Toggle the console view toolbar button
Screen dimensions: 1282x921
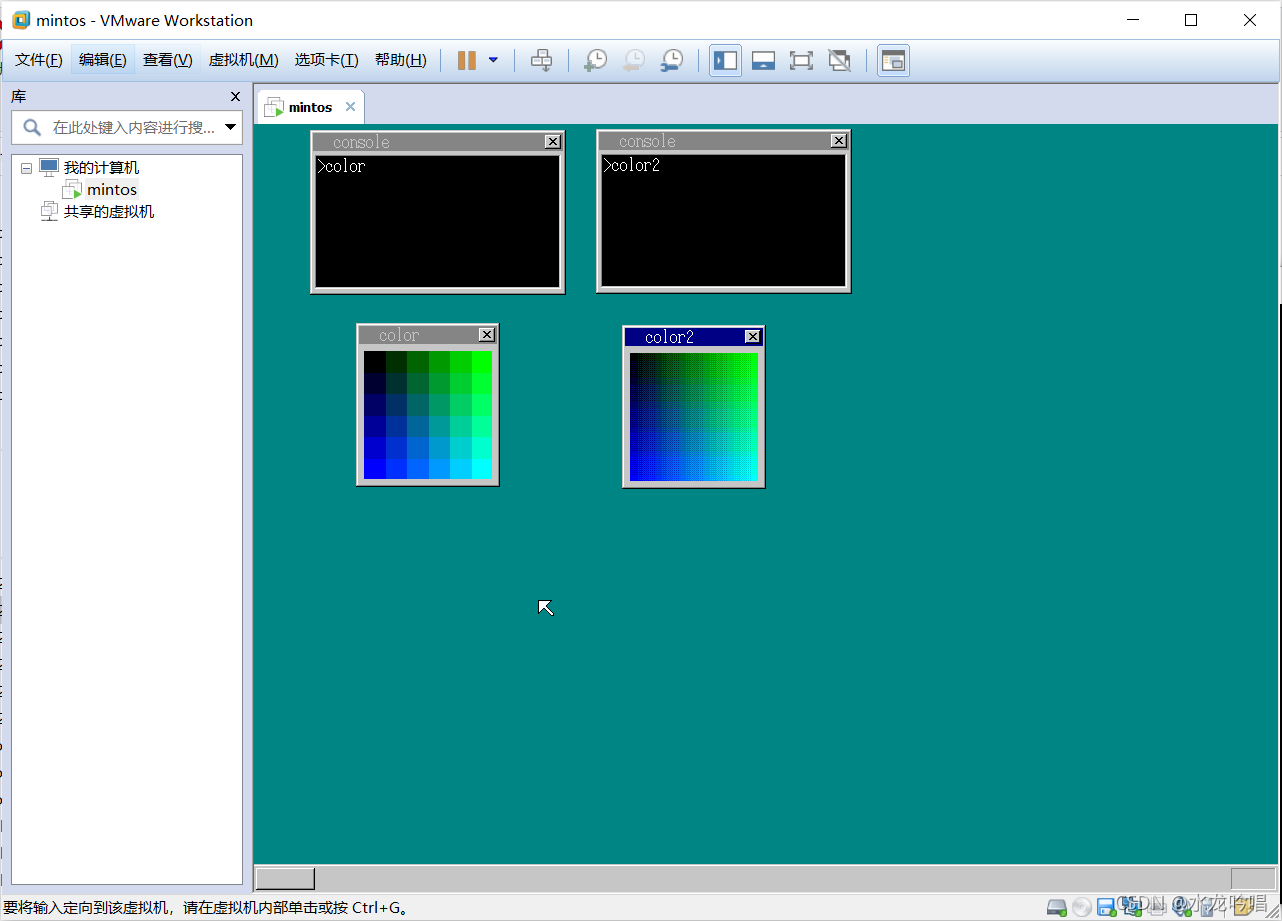[x=893, y=60]
